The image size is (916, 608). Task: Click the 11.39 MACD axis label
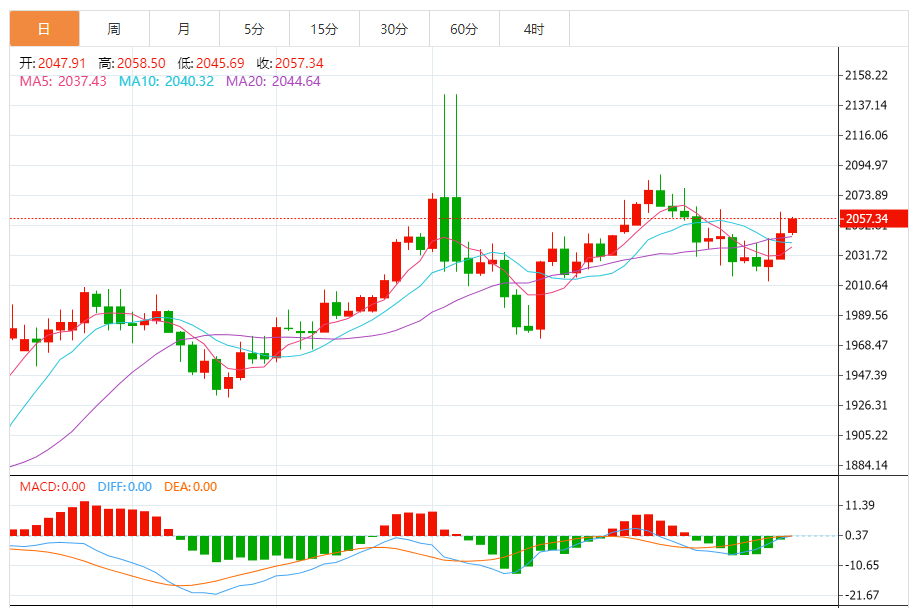[860, 505]
